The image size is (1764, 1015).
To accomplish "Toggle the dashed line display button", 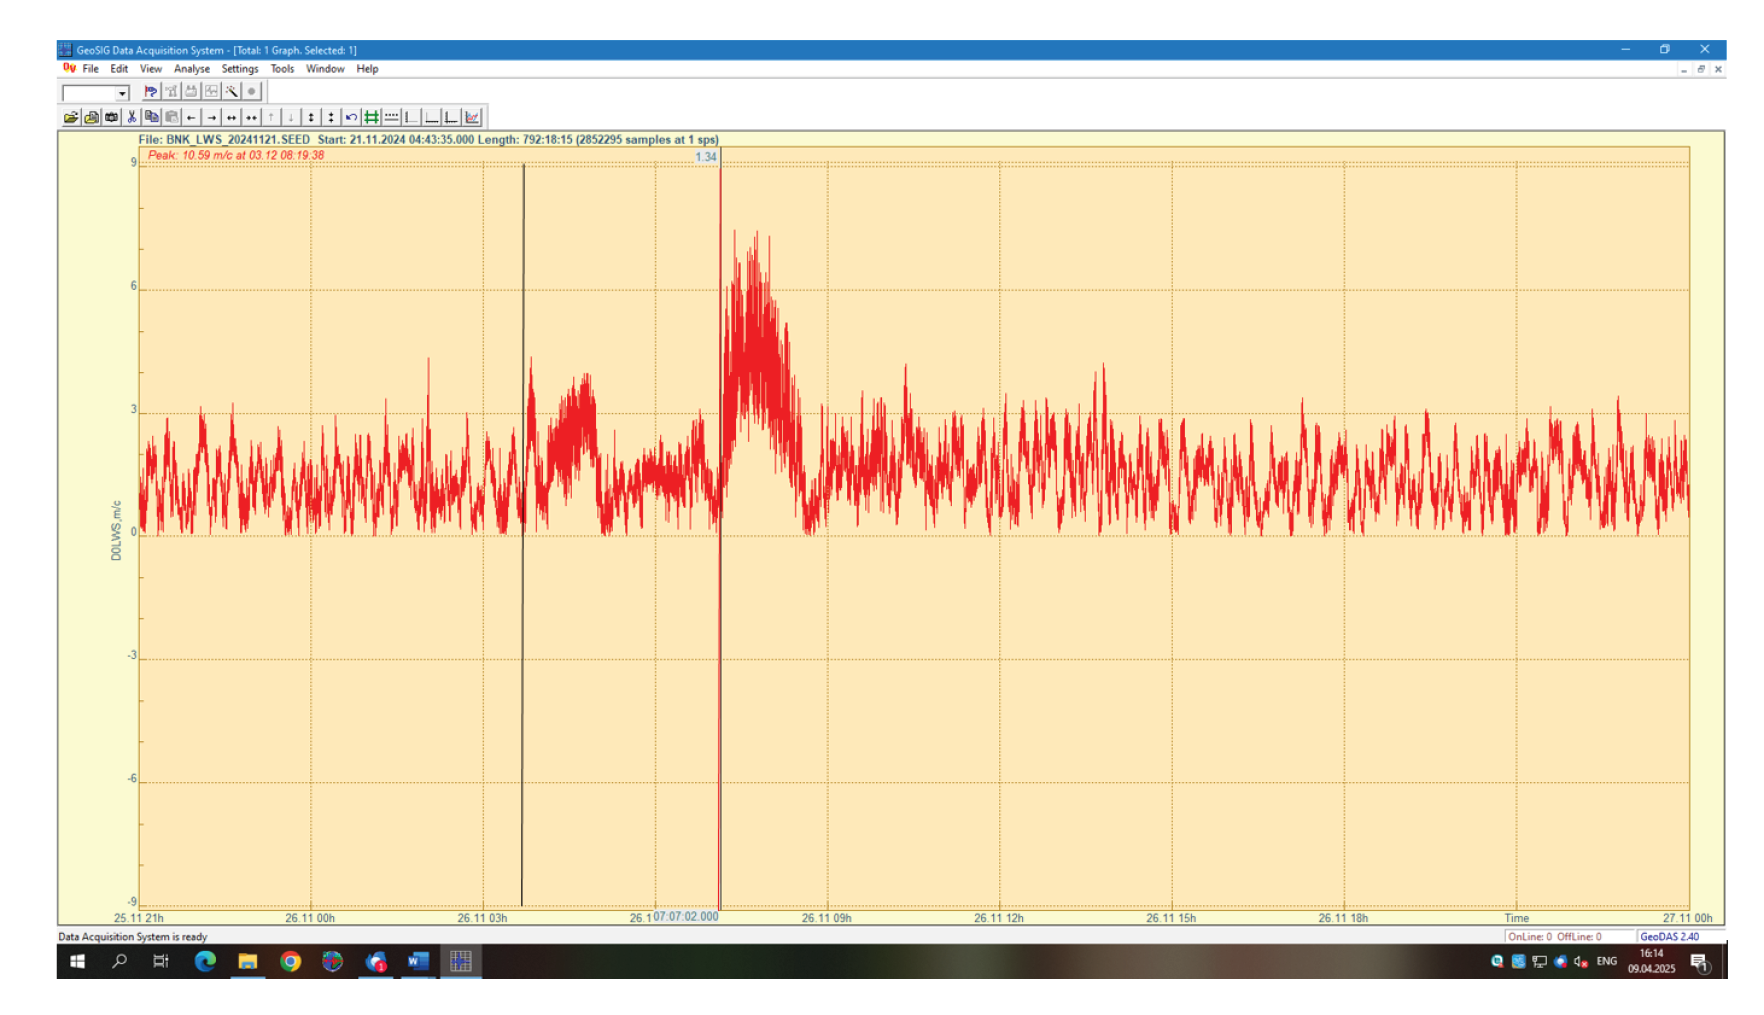I will click(x=391, y=118).
